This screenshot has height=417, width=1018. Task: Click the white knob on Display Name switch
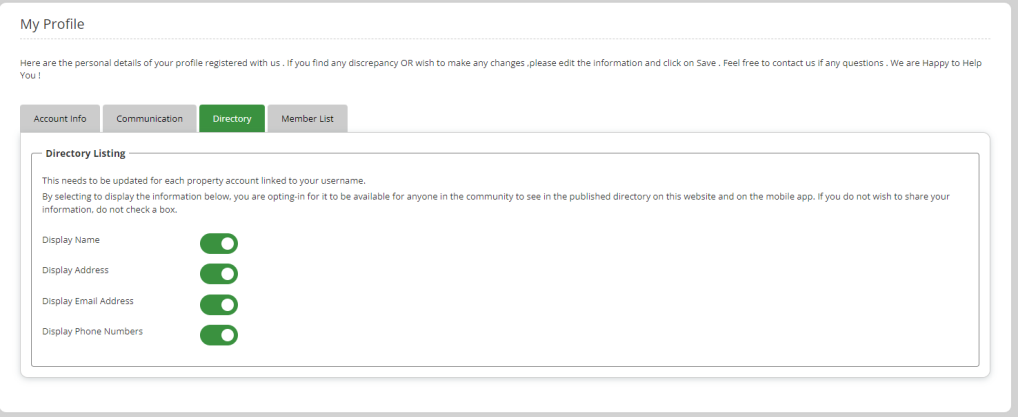[227, 244]
